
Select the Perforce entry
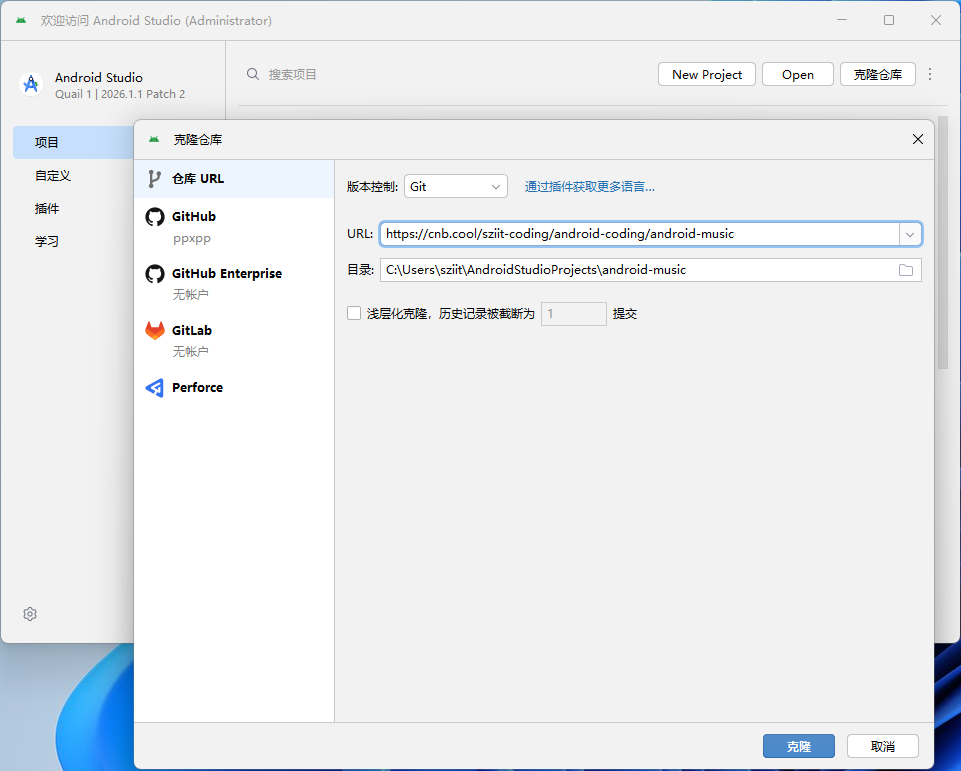coord(234,387)
